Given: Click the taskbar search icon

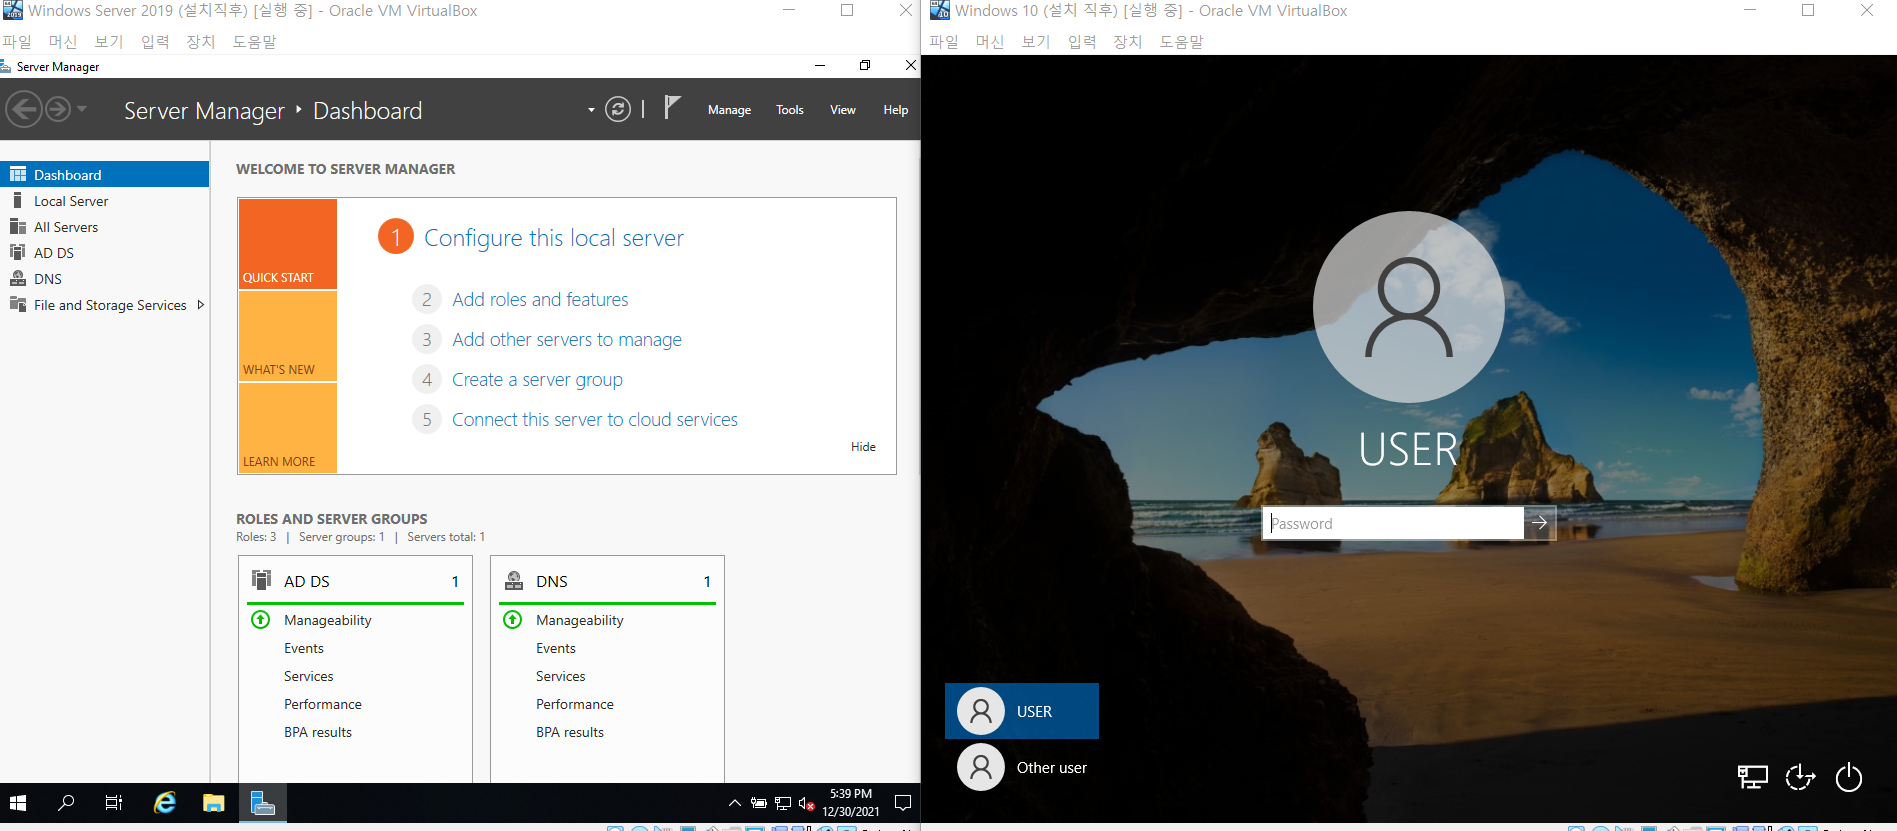Looking at the screenshot, I should (66, 803).
